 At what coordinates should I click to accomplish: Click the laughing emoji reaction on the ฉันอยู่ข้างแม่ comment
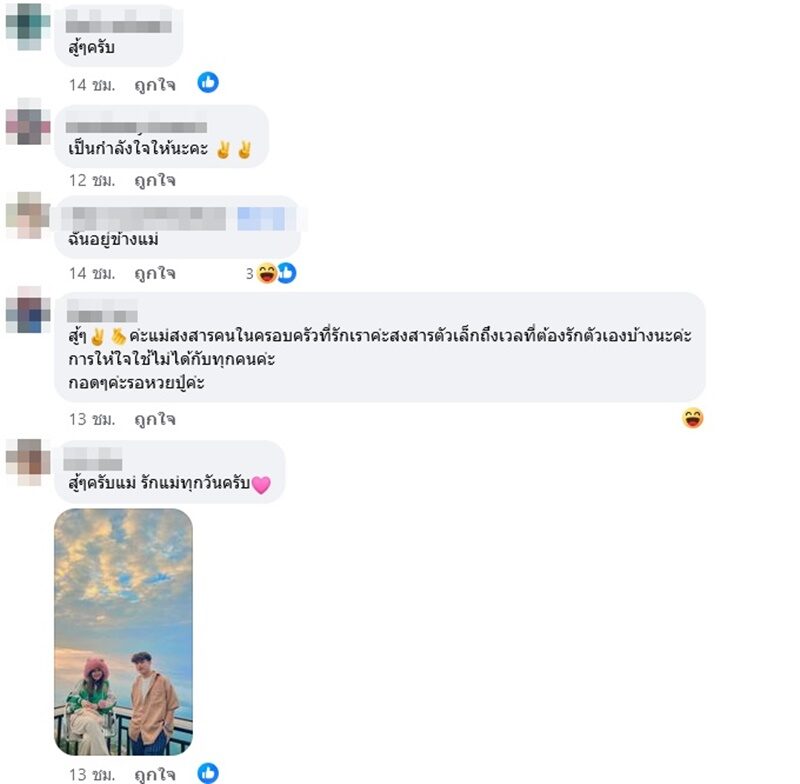point(266,273)
